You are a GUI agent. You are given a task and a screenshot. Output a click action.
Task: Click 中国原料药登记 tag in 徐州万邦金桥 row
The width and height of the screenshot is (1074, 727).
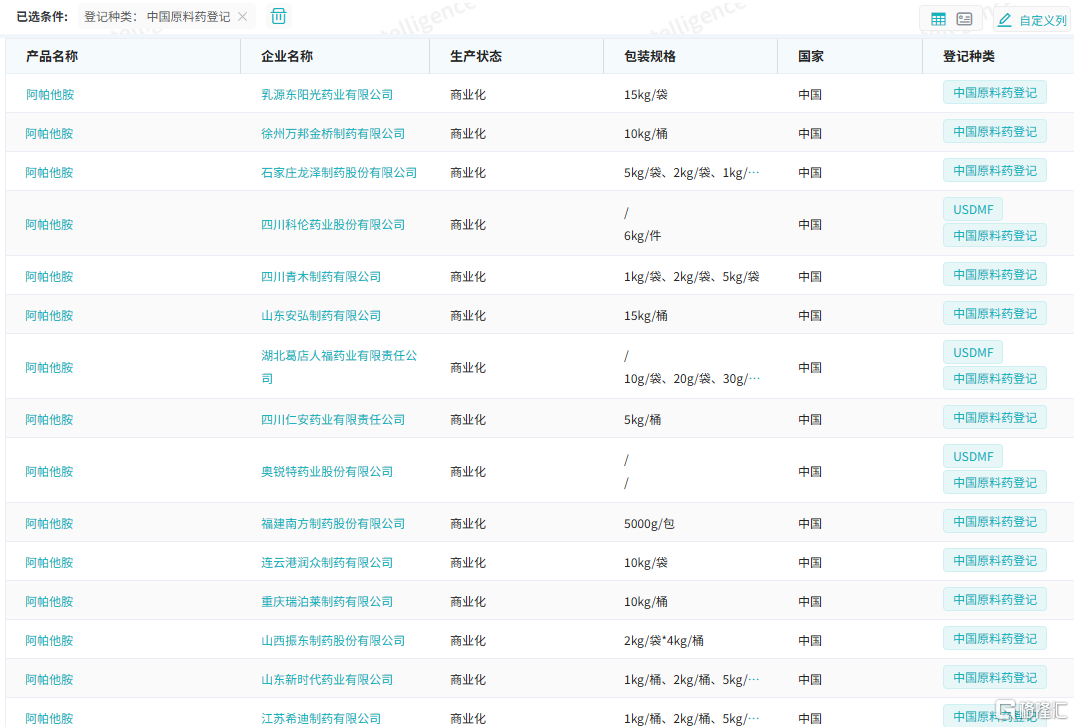click(x=995, y=132)
